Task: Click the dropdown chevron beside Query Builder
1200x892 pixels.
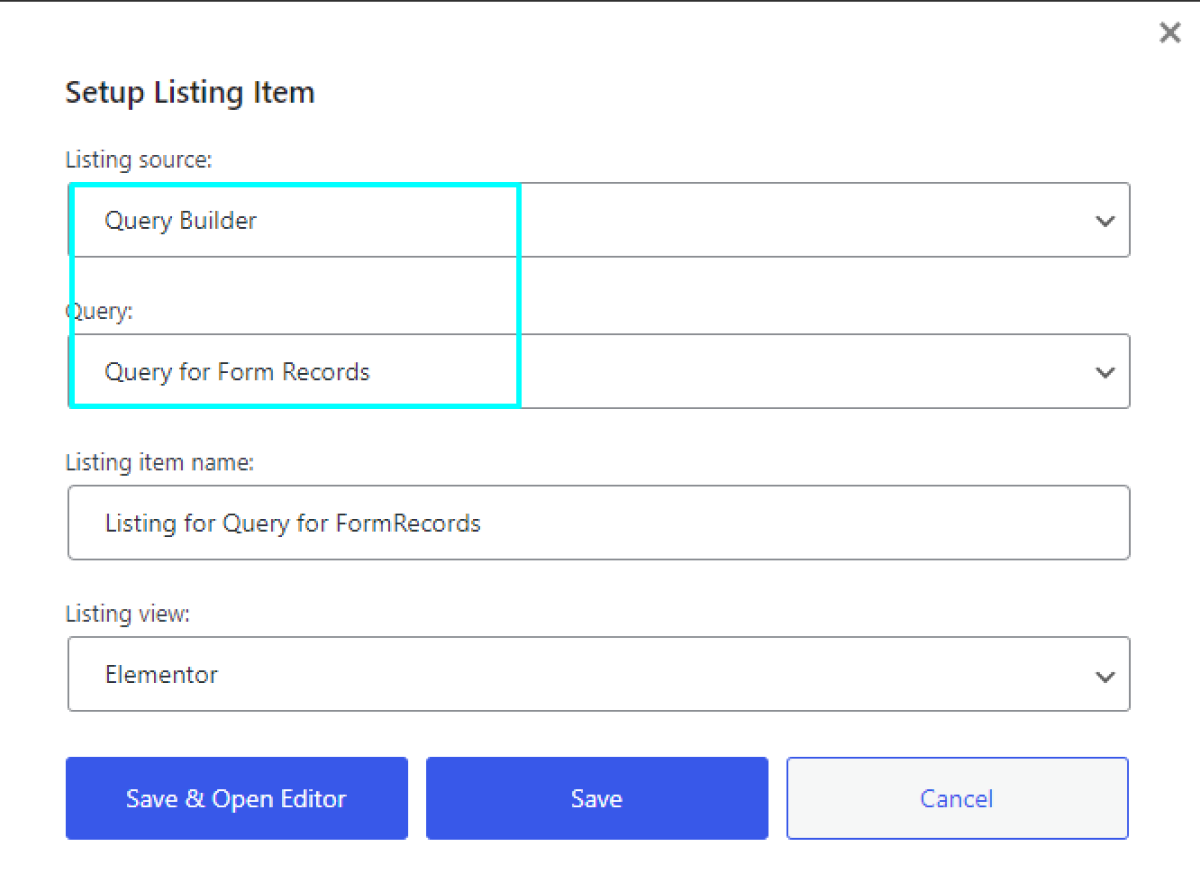Action: pyautogui.click(x=1105, y=220)
